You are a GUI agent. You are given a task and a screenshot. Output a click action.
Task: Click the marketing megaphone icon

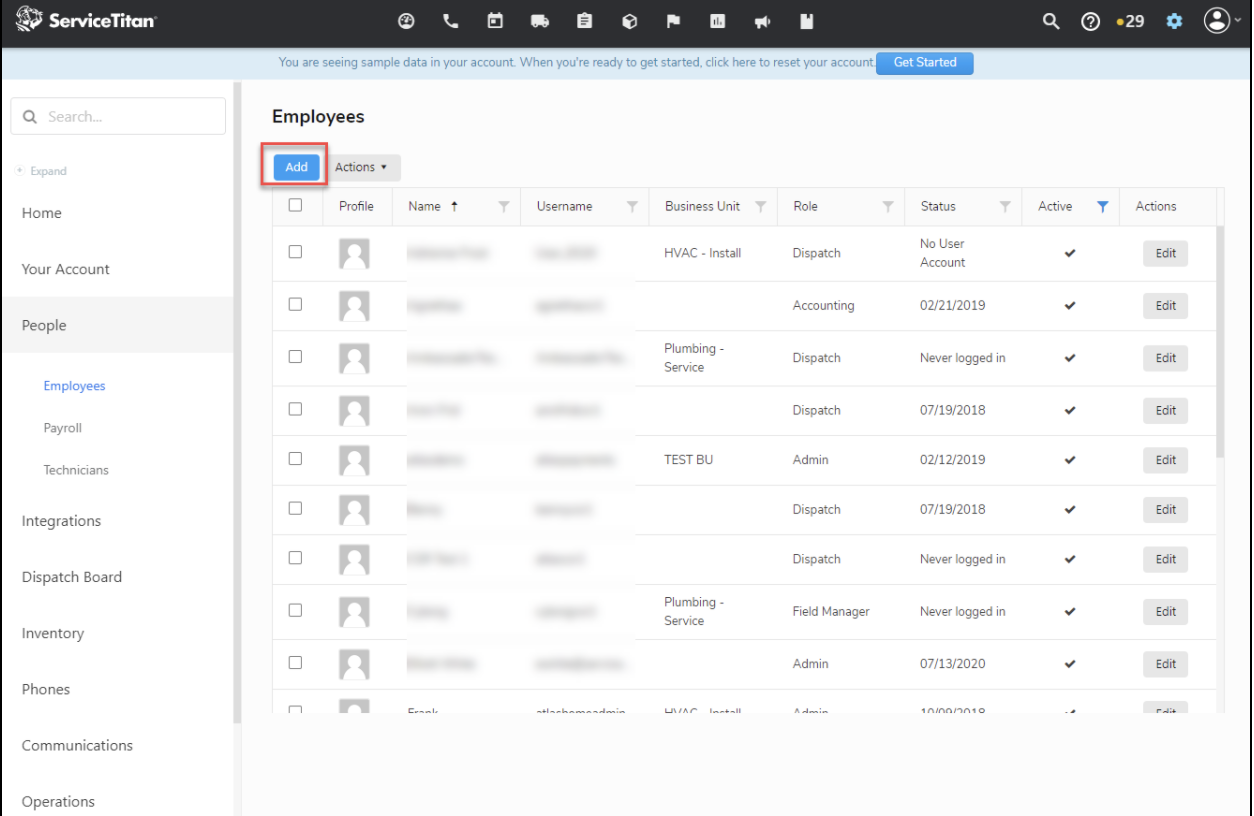coord(761,21)
